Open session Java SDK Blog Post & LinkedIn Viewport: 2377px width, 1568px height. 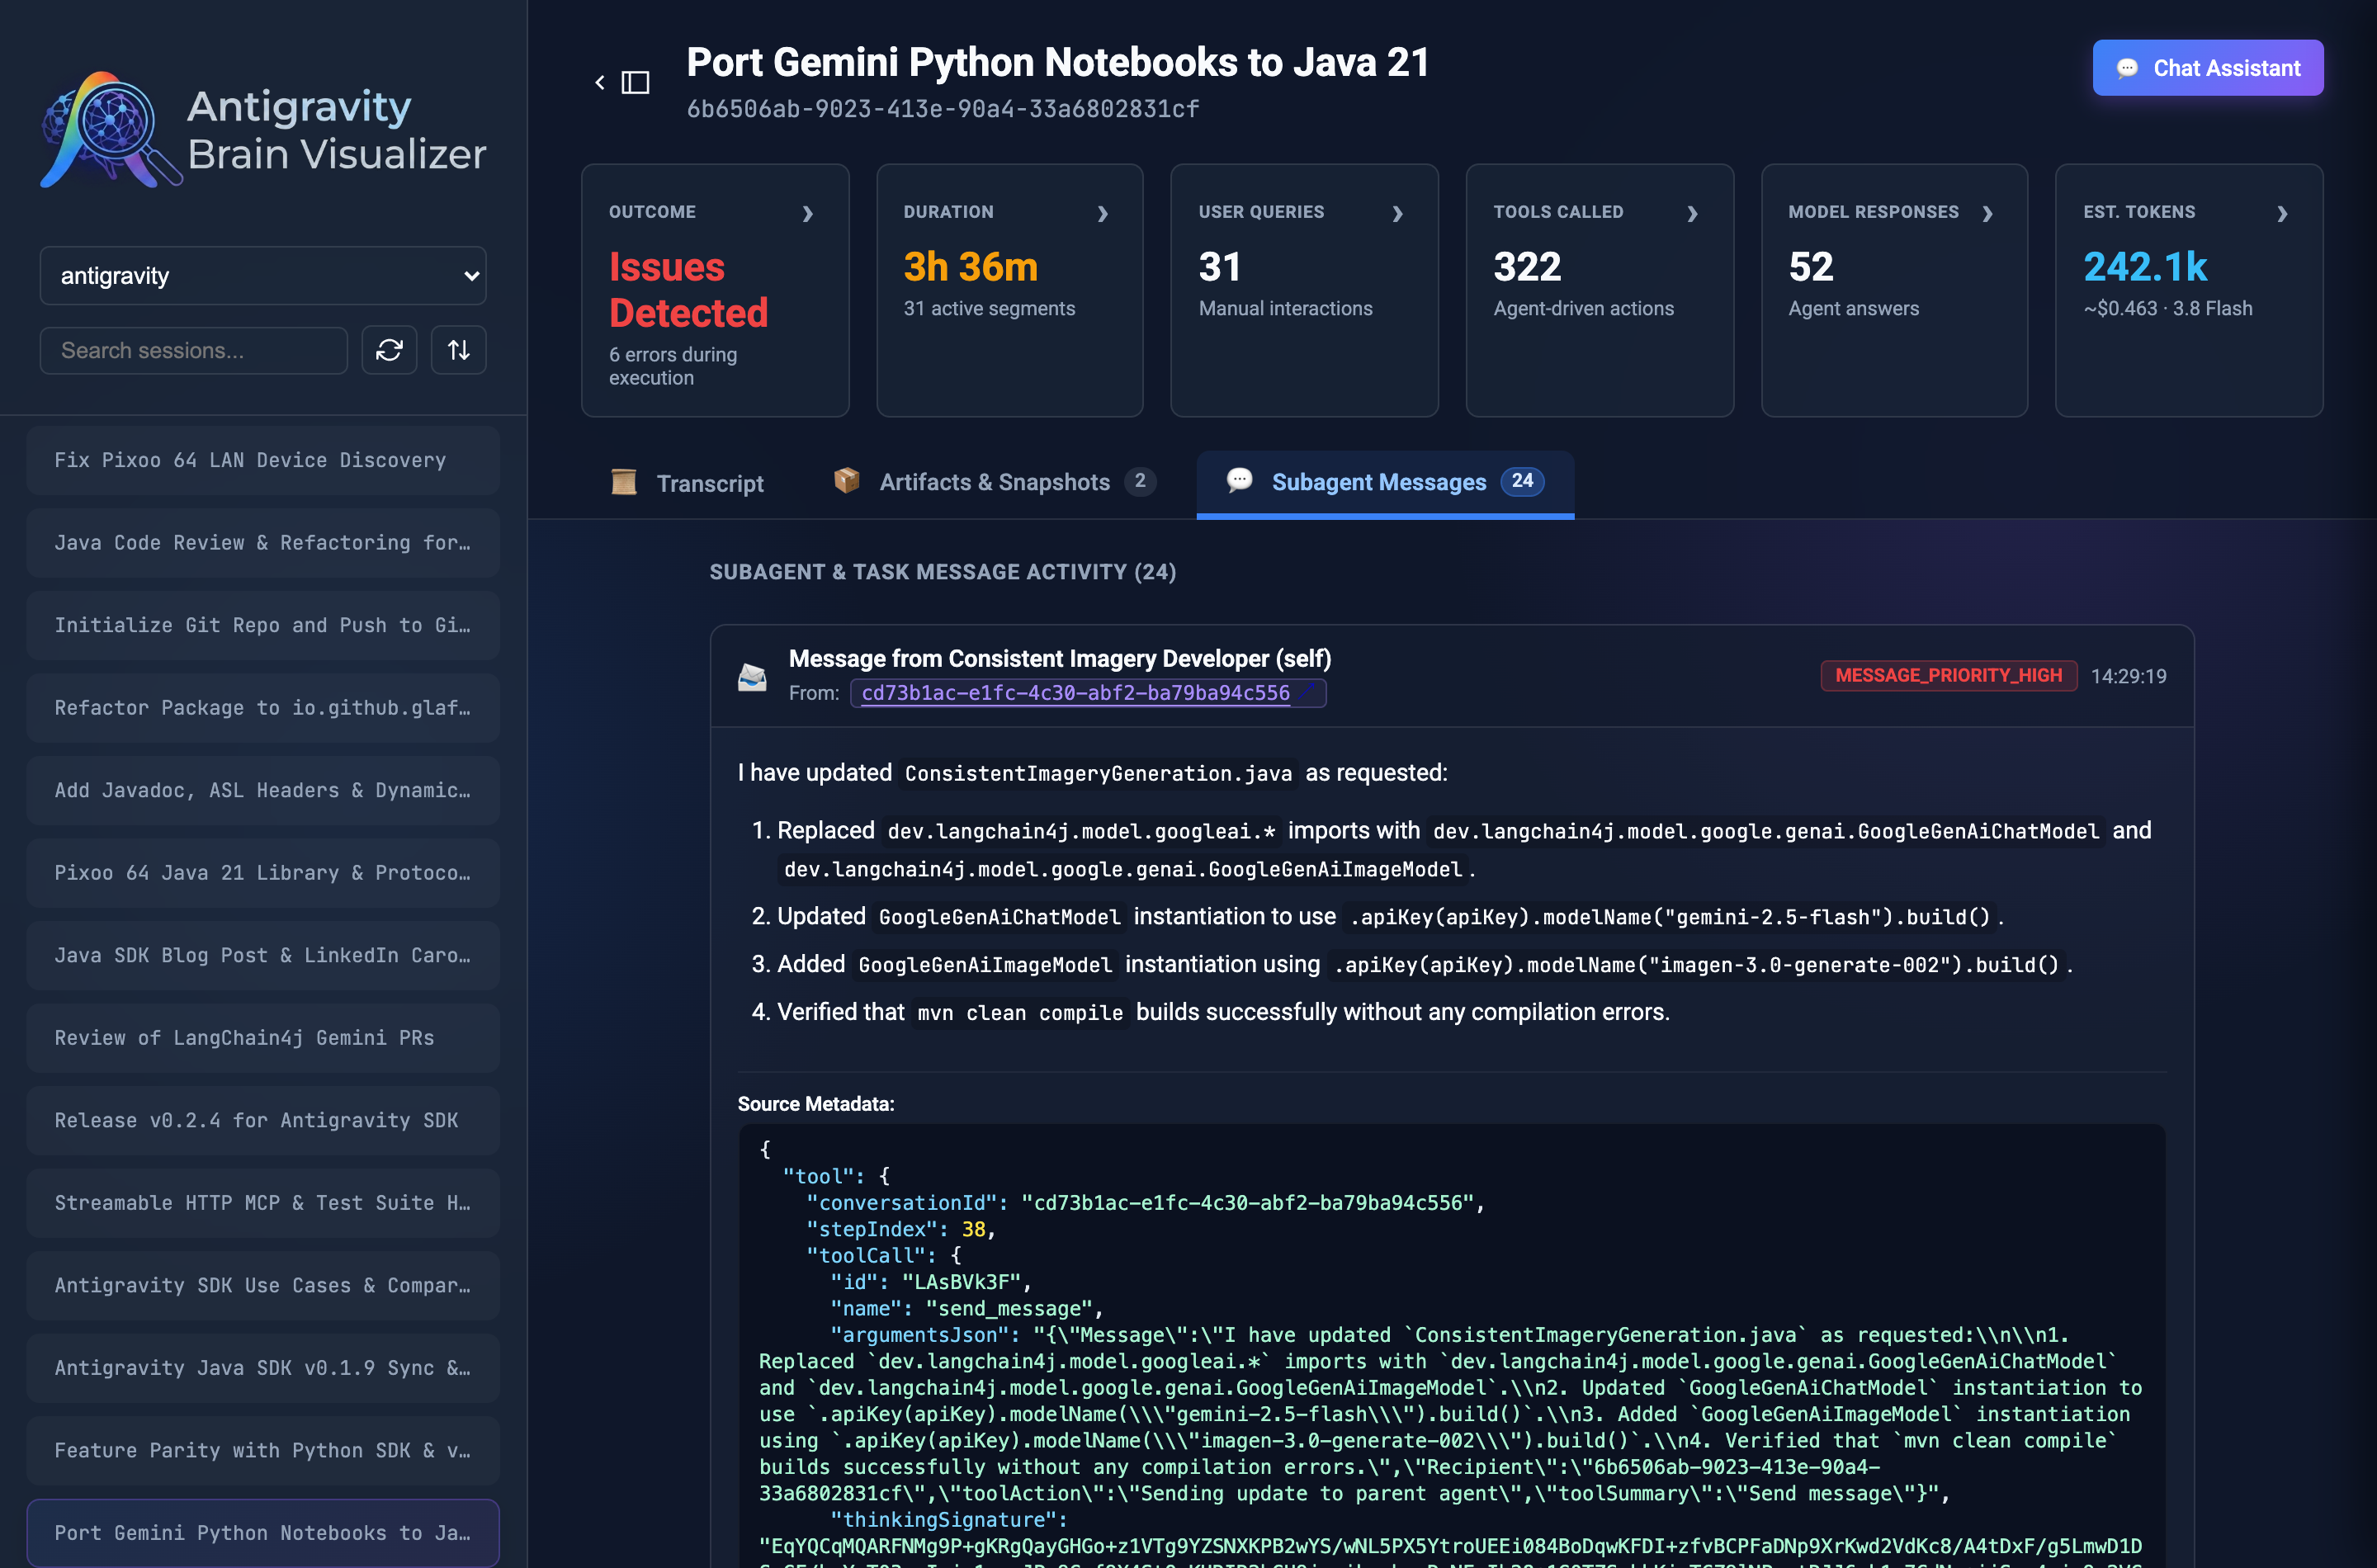coord(263,955)
